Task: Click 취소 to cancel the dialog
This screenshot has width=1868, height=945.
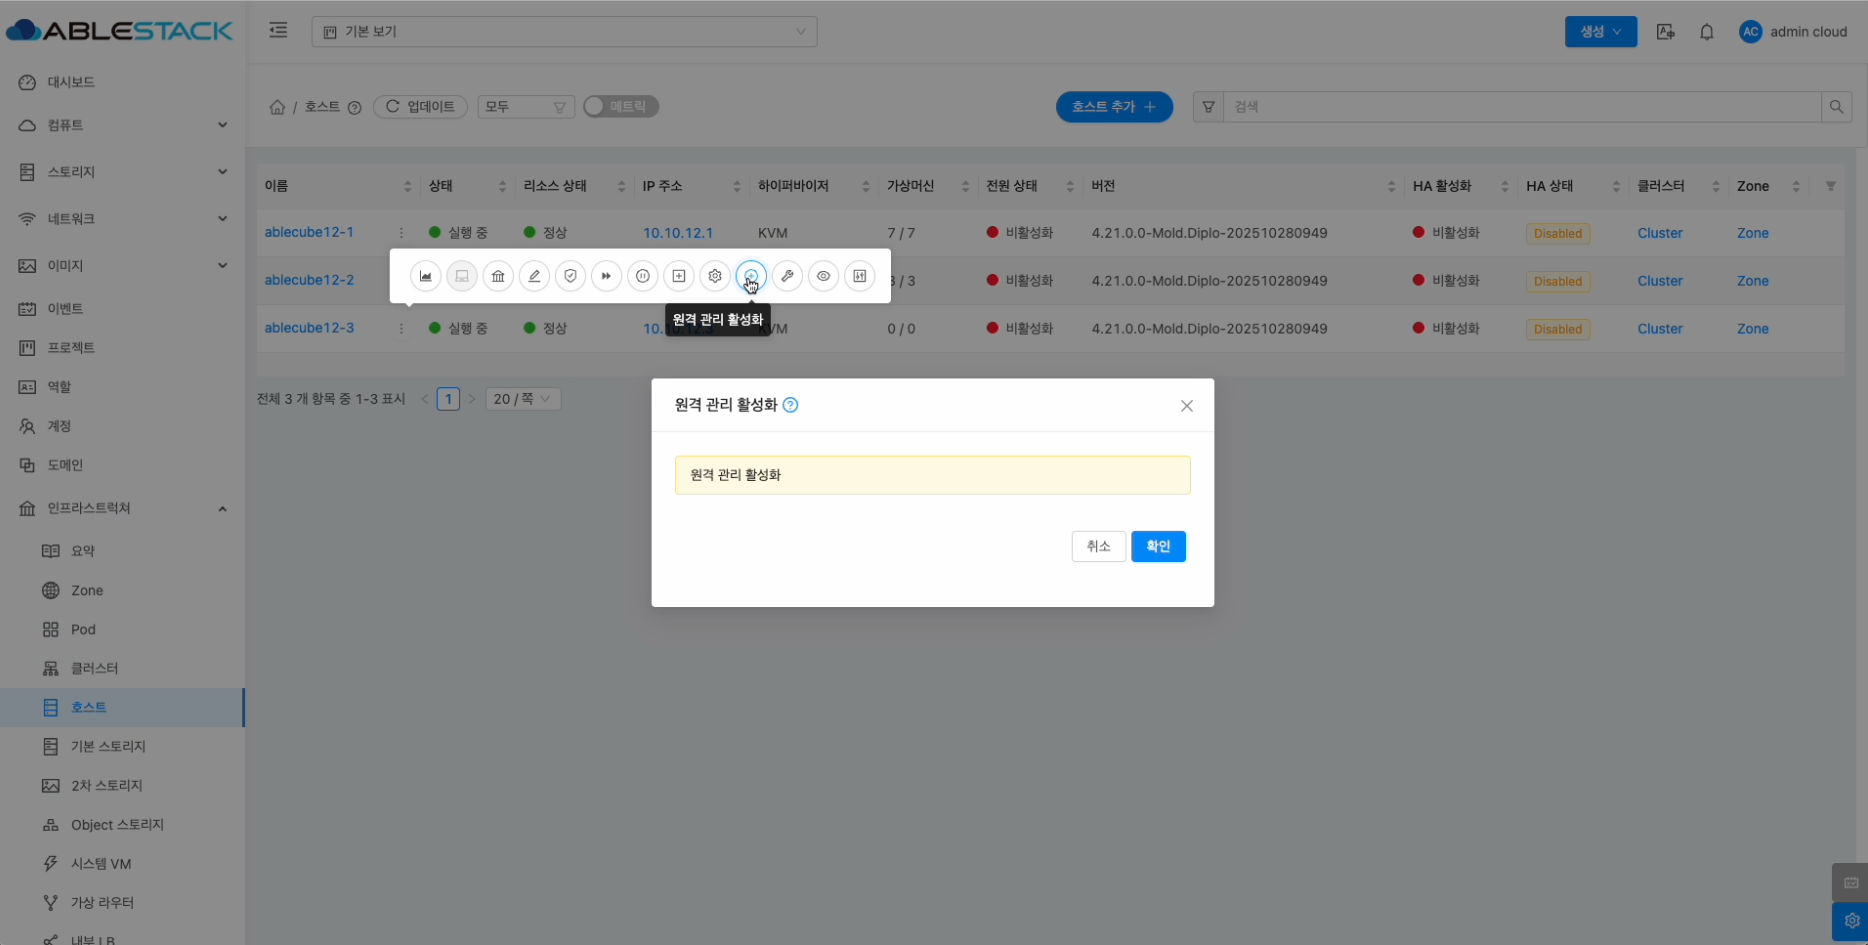Action: [1098, 546]
